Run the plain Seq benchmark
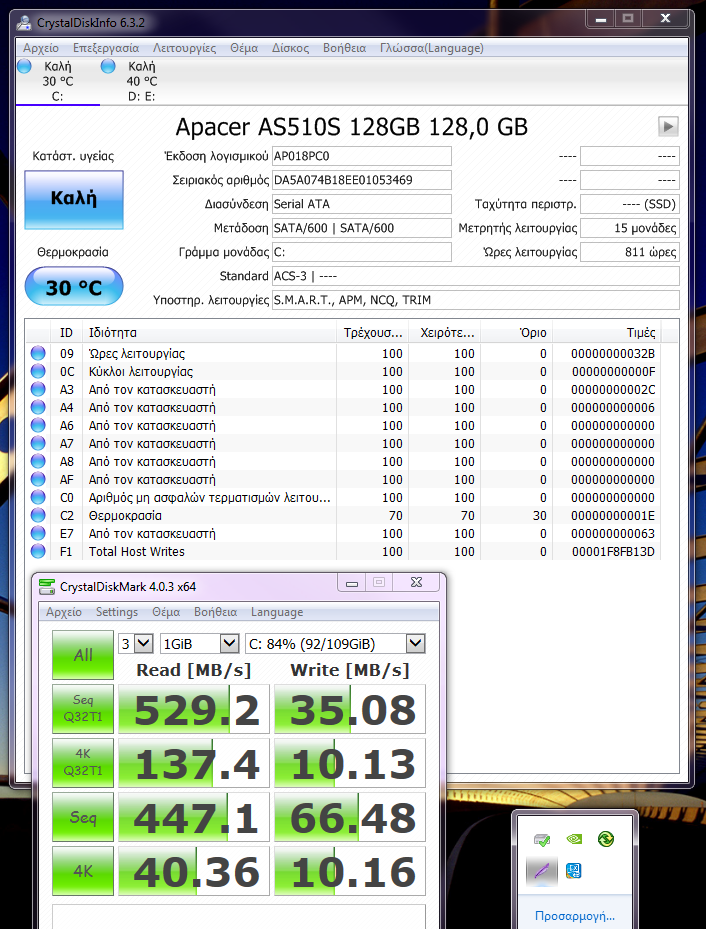 pos(83,817)
